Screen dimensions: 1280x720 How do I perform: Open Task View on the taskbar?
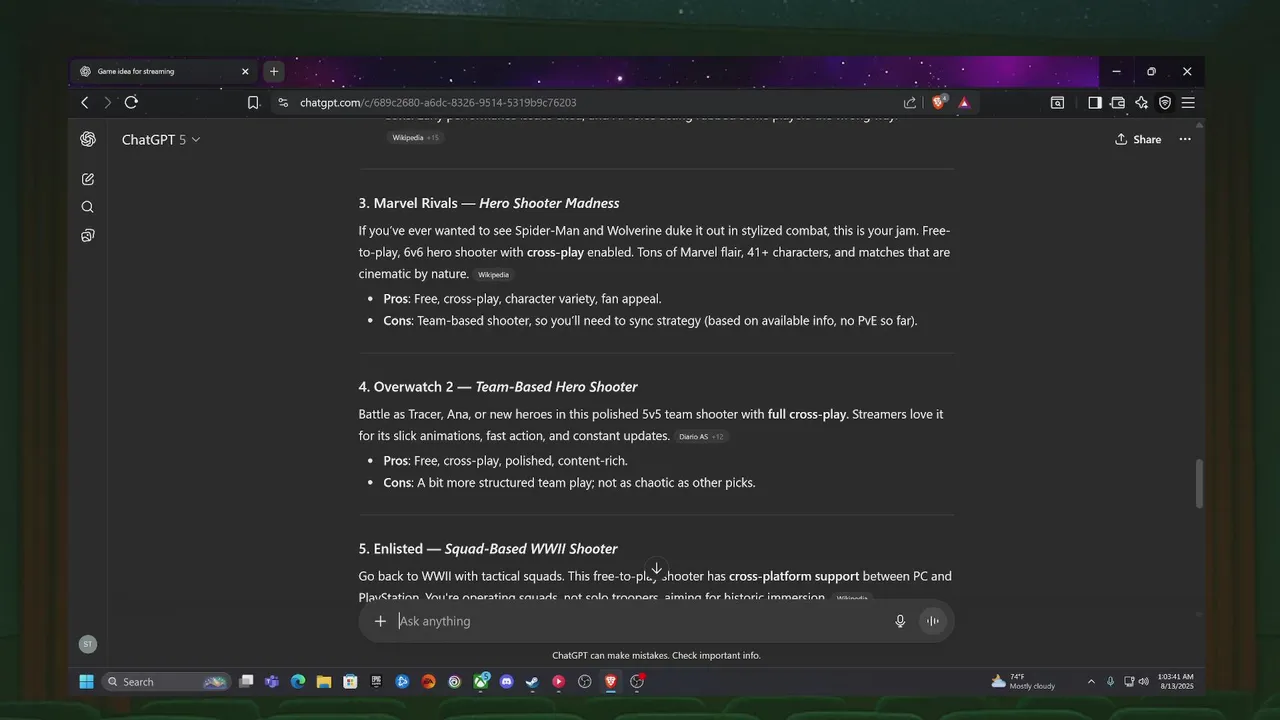point(246,682)
